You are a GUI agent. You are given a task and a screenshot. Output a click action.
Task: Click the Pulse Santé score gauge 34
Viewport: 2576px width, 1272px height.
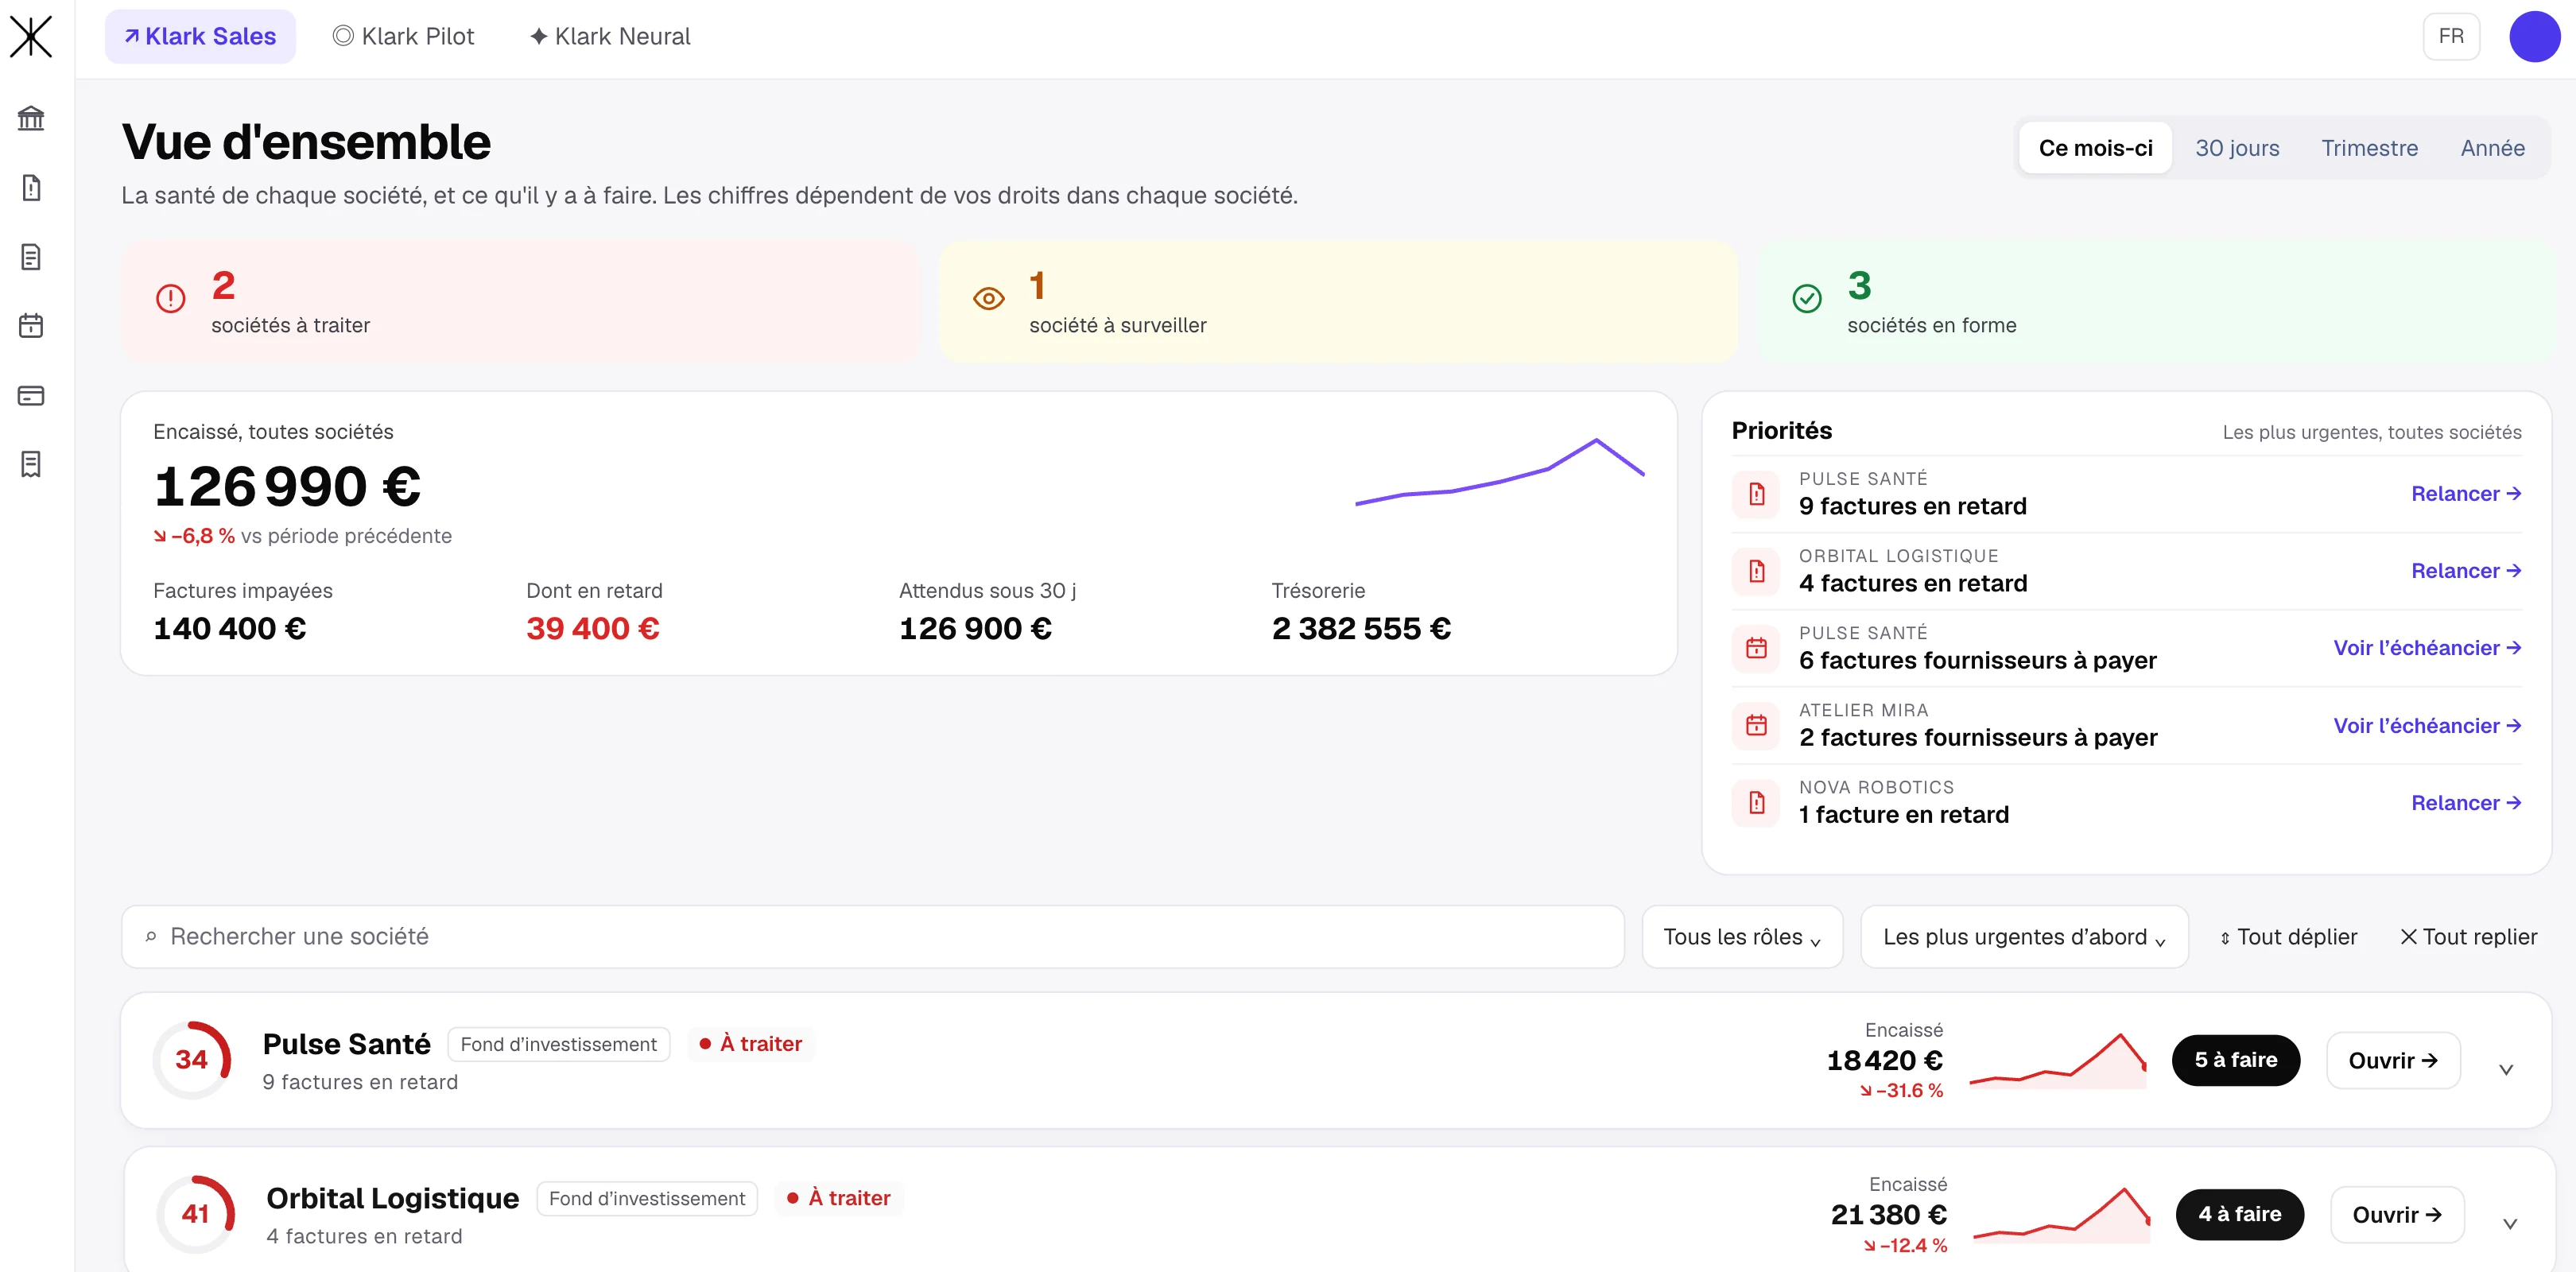[x=192, y=1060]
